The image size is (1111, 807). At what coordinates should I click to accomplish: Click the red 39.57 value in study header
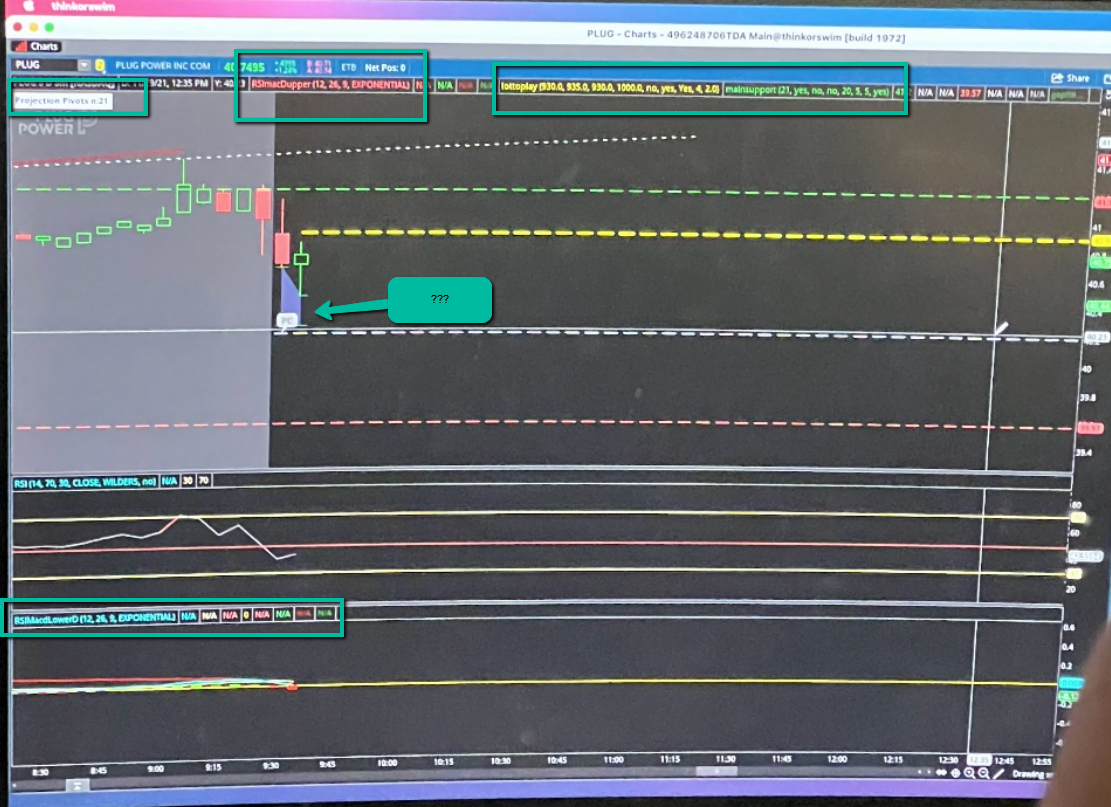pos(970,93)
